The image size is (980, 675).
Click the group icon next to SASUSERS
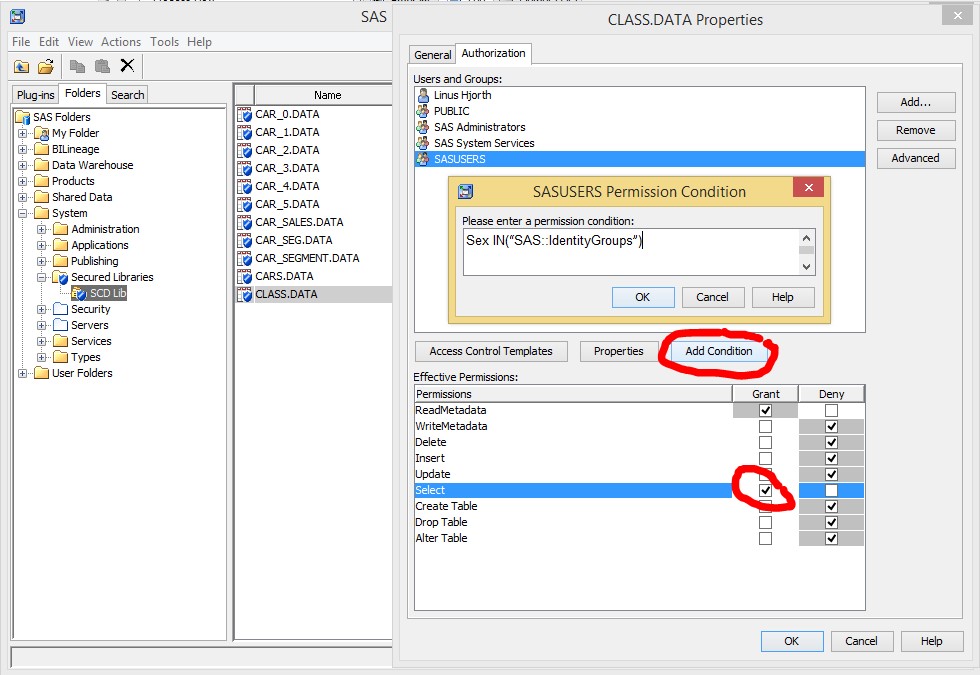tap(423, 159)
